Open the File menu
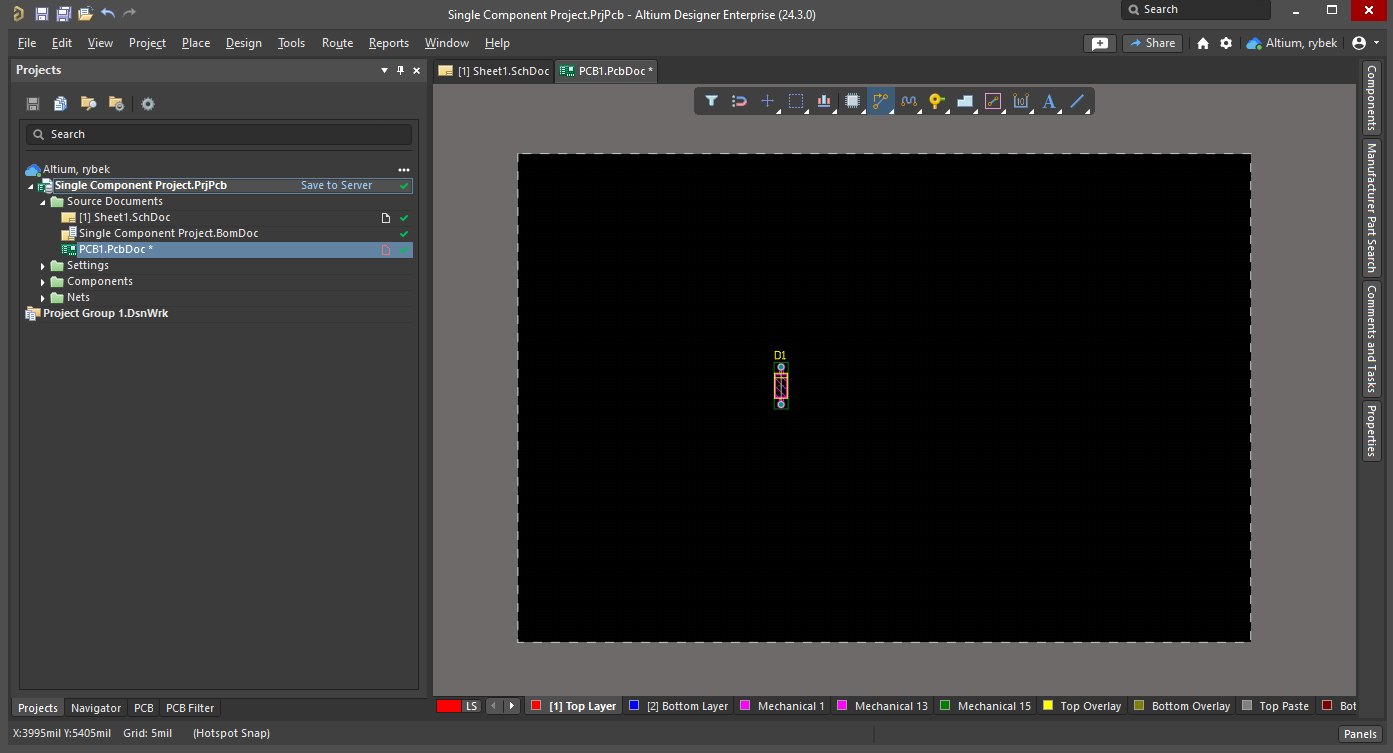Viewport: 1393px width, 753px height. [x=27, y=43]
